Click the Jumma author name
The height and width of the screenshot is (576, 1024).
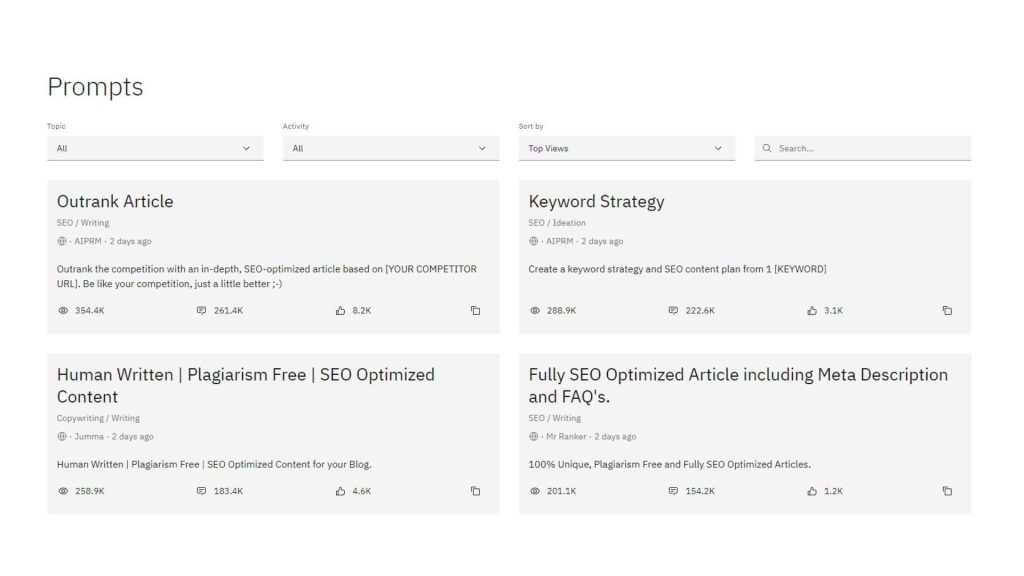click(89, 436)
